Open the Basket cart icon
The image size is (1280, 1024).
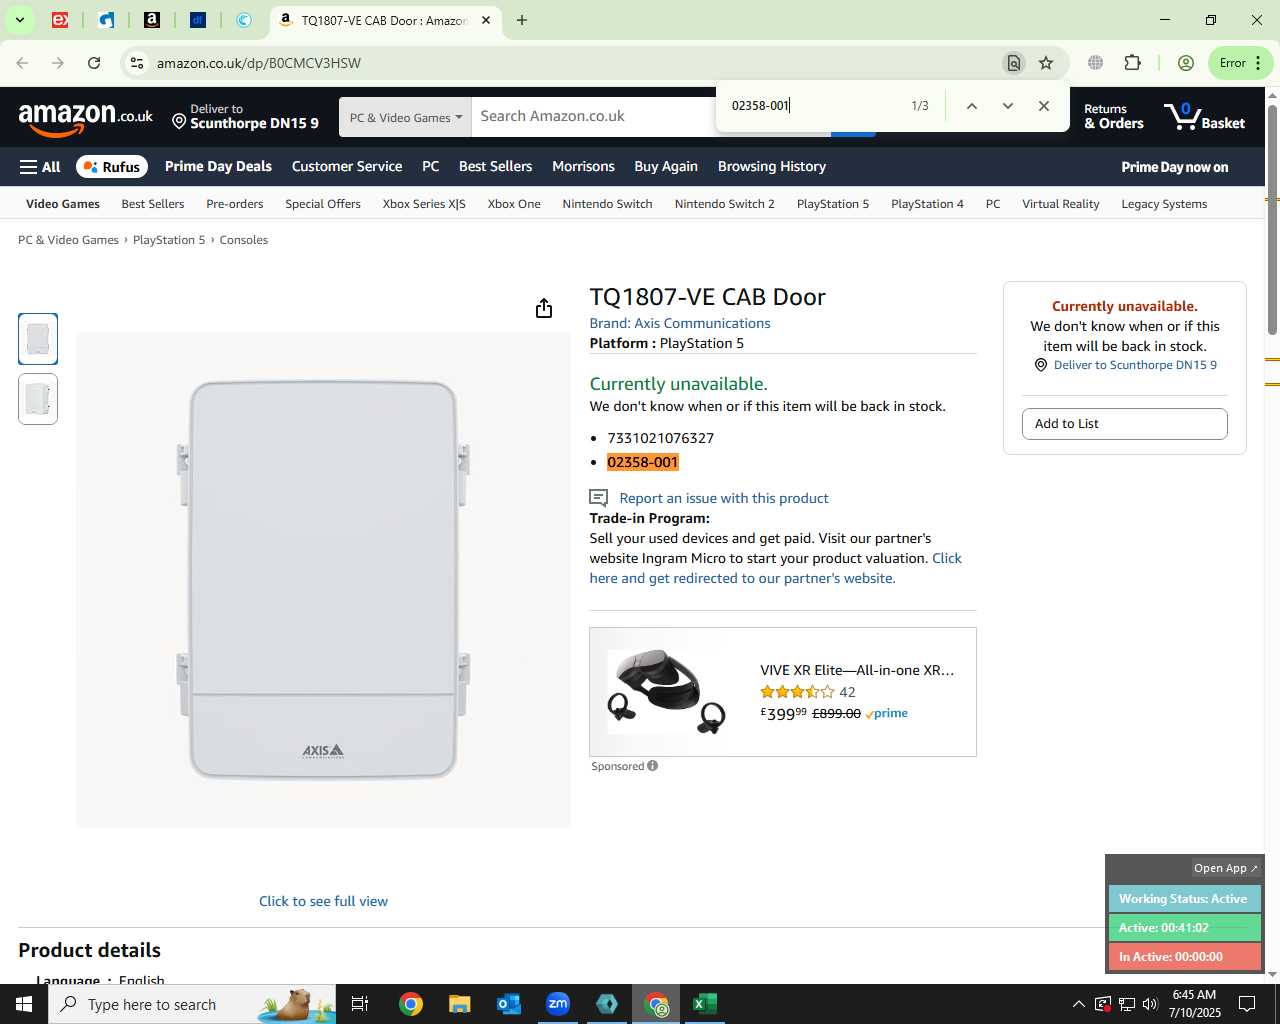[1205, 117]
